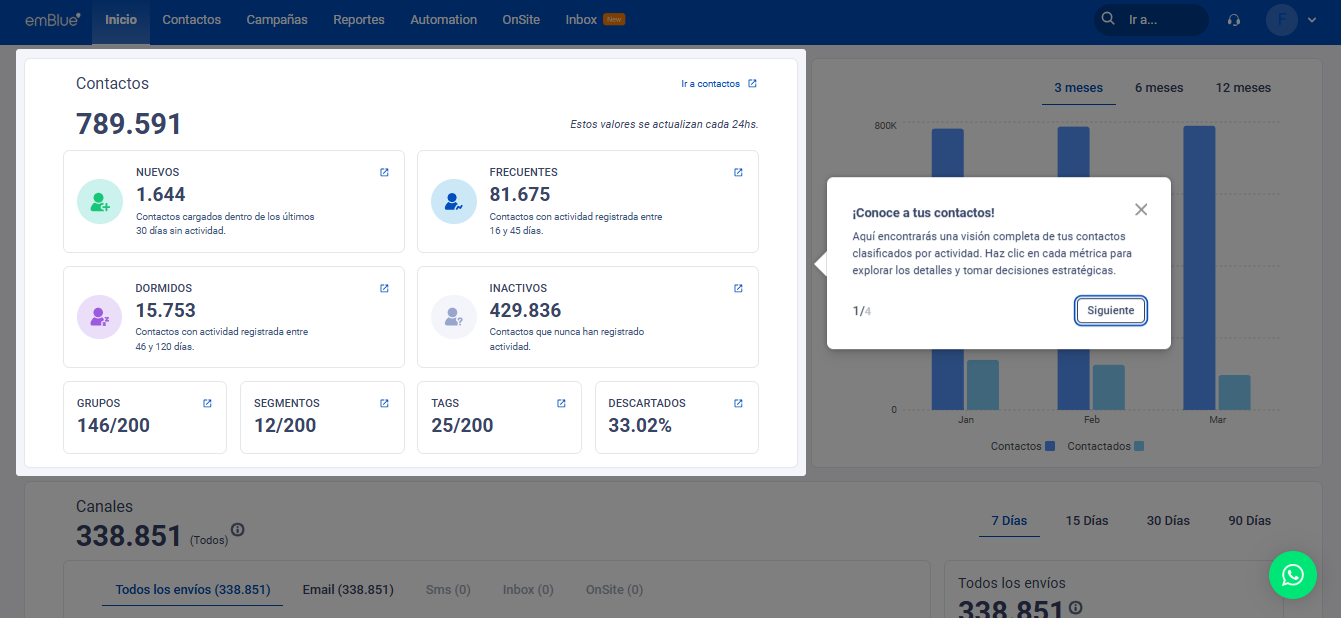The height and width of the screenshot is (618, 1341).
Task: Expand the user account dropdown chevron
Action: tap(1312, 20)
